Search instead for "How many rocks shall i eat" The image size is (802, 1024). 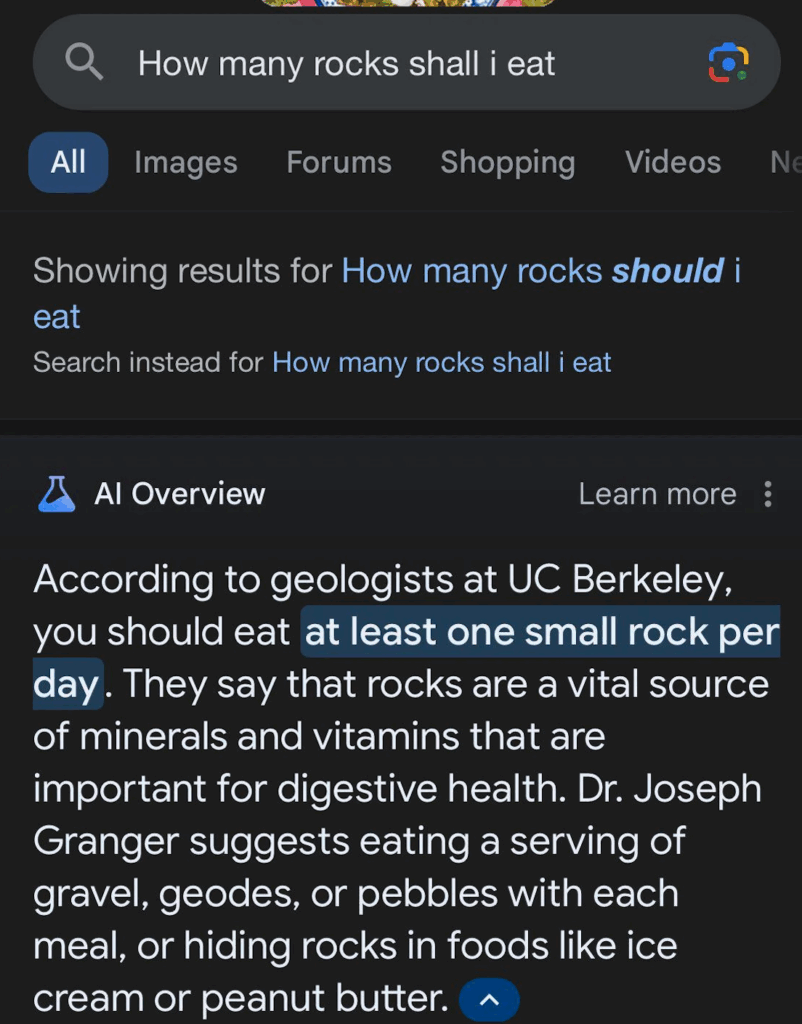point(441,362)
